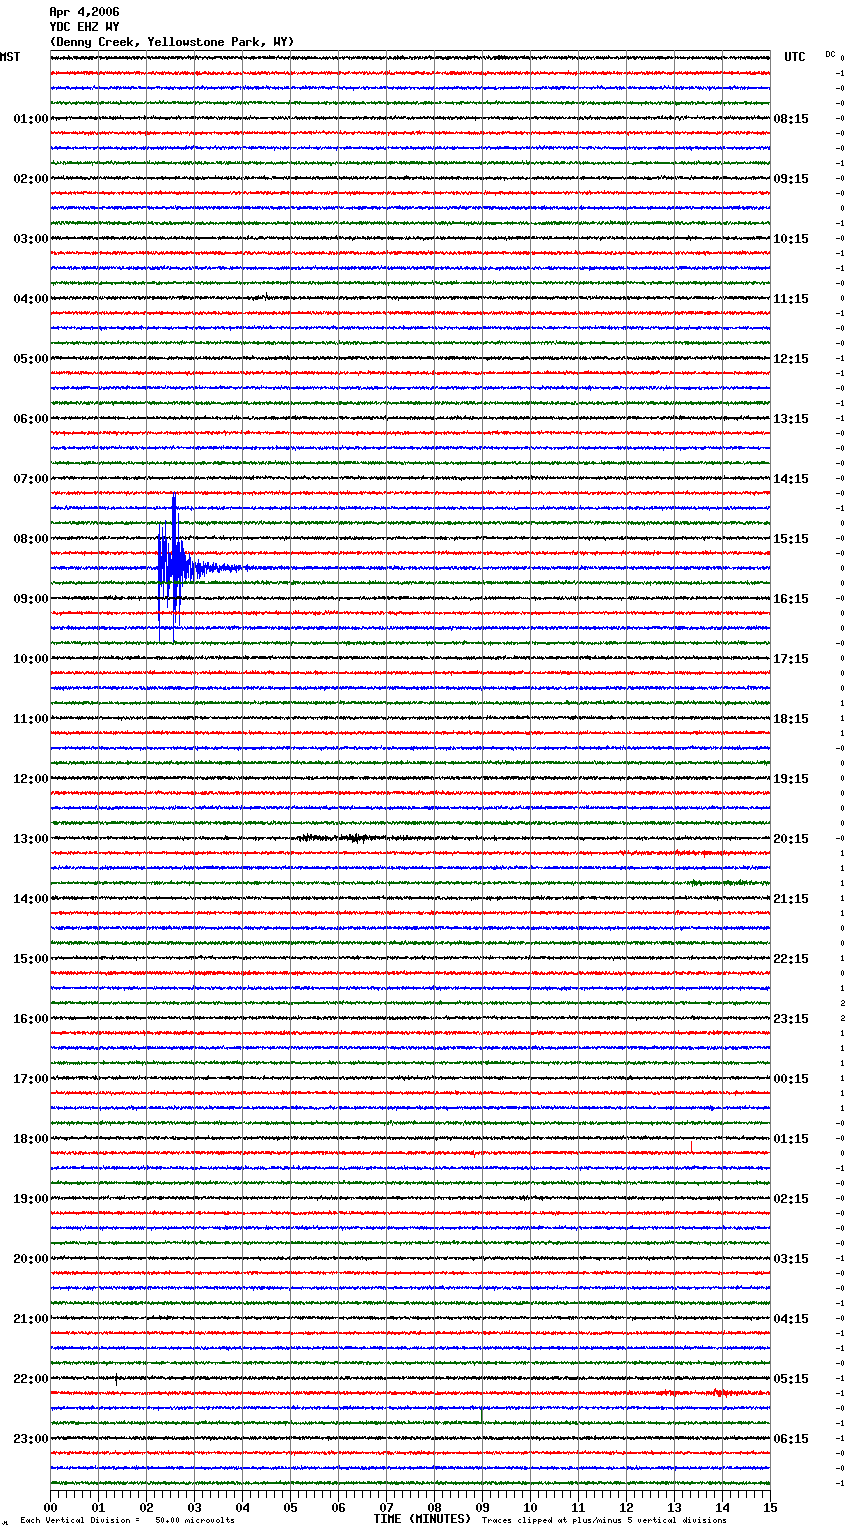850x1534 pixels.
Task: Click the MST time label '15:00'
Action: point(31,959)
